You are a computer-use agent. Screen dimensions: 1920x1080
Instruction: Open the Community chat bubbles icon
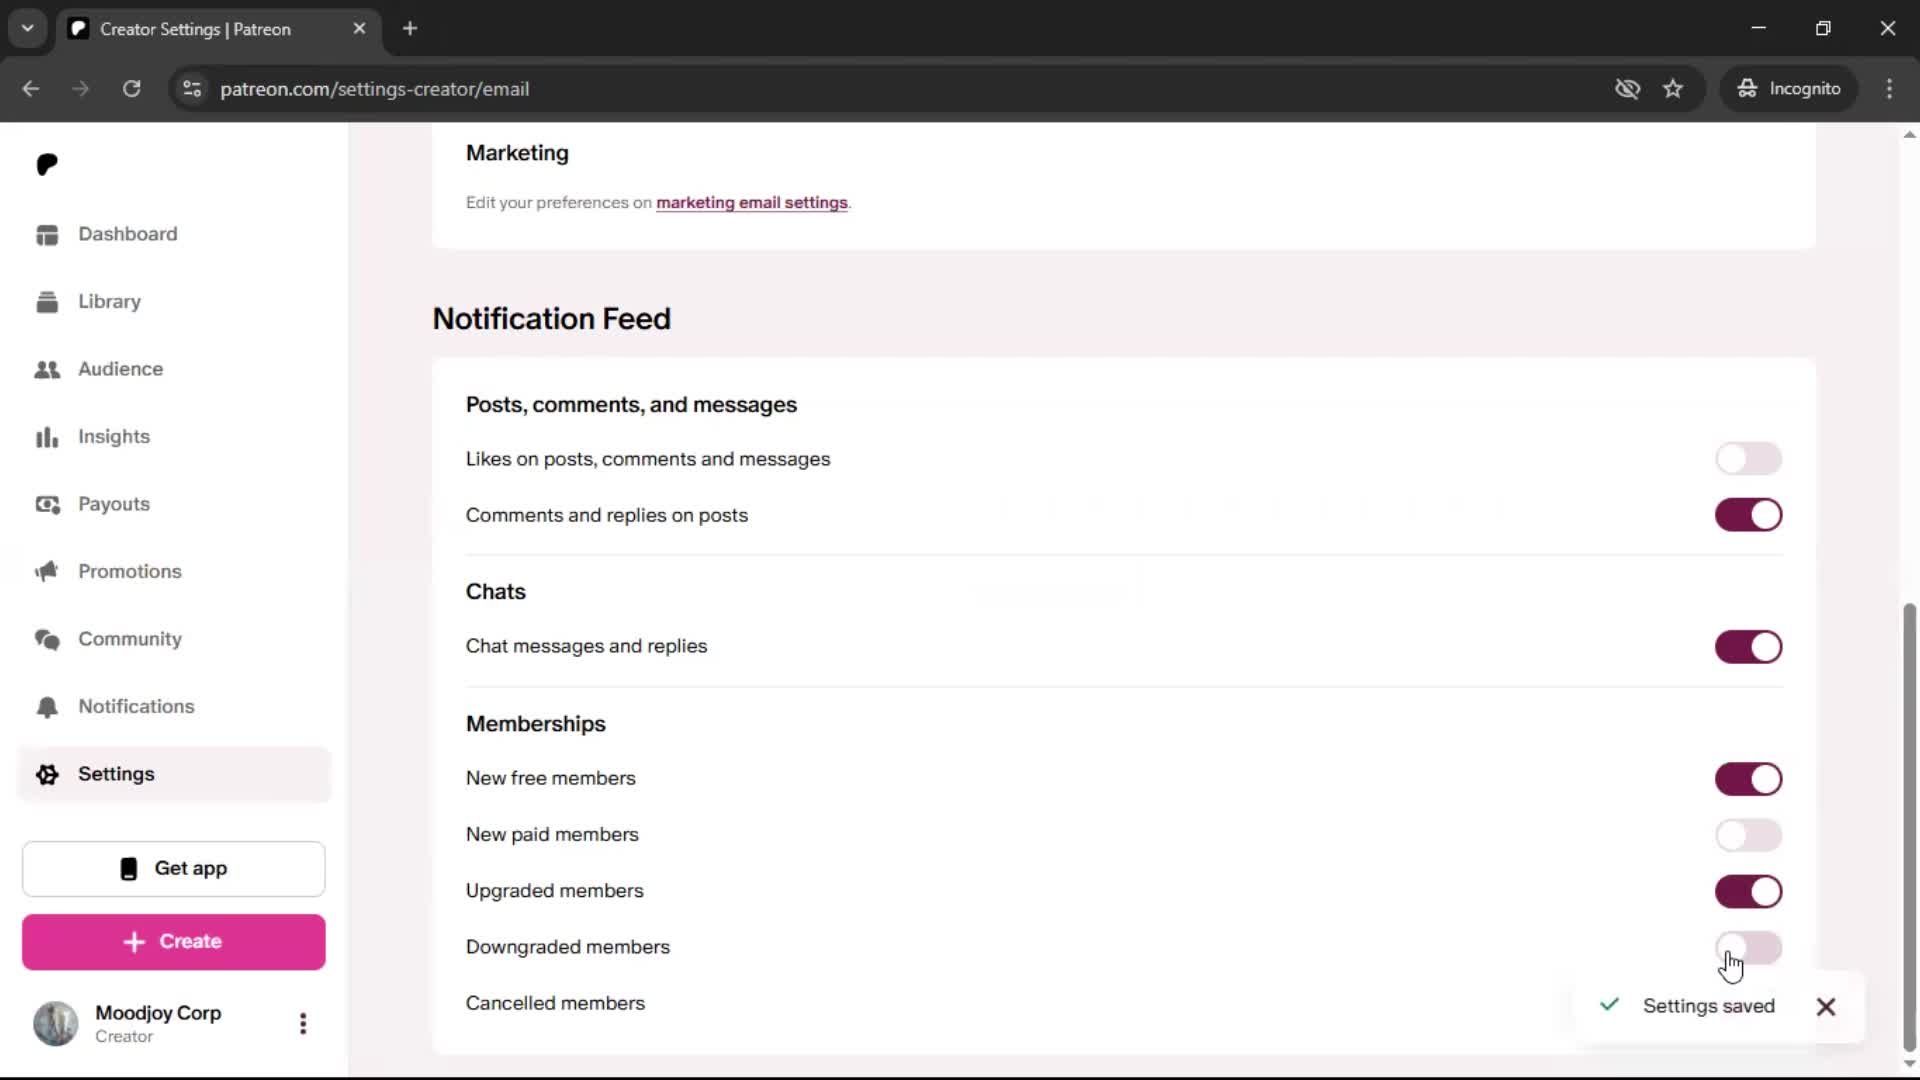47,639
